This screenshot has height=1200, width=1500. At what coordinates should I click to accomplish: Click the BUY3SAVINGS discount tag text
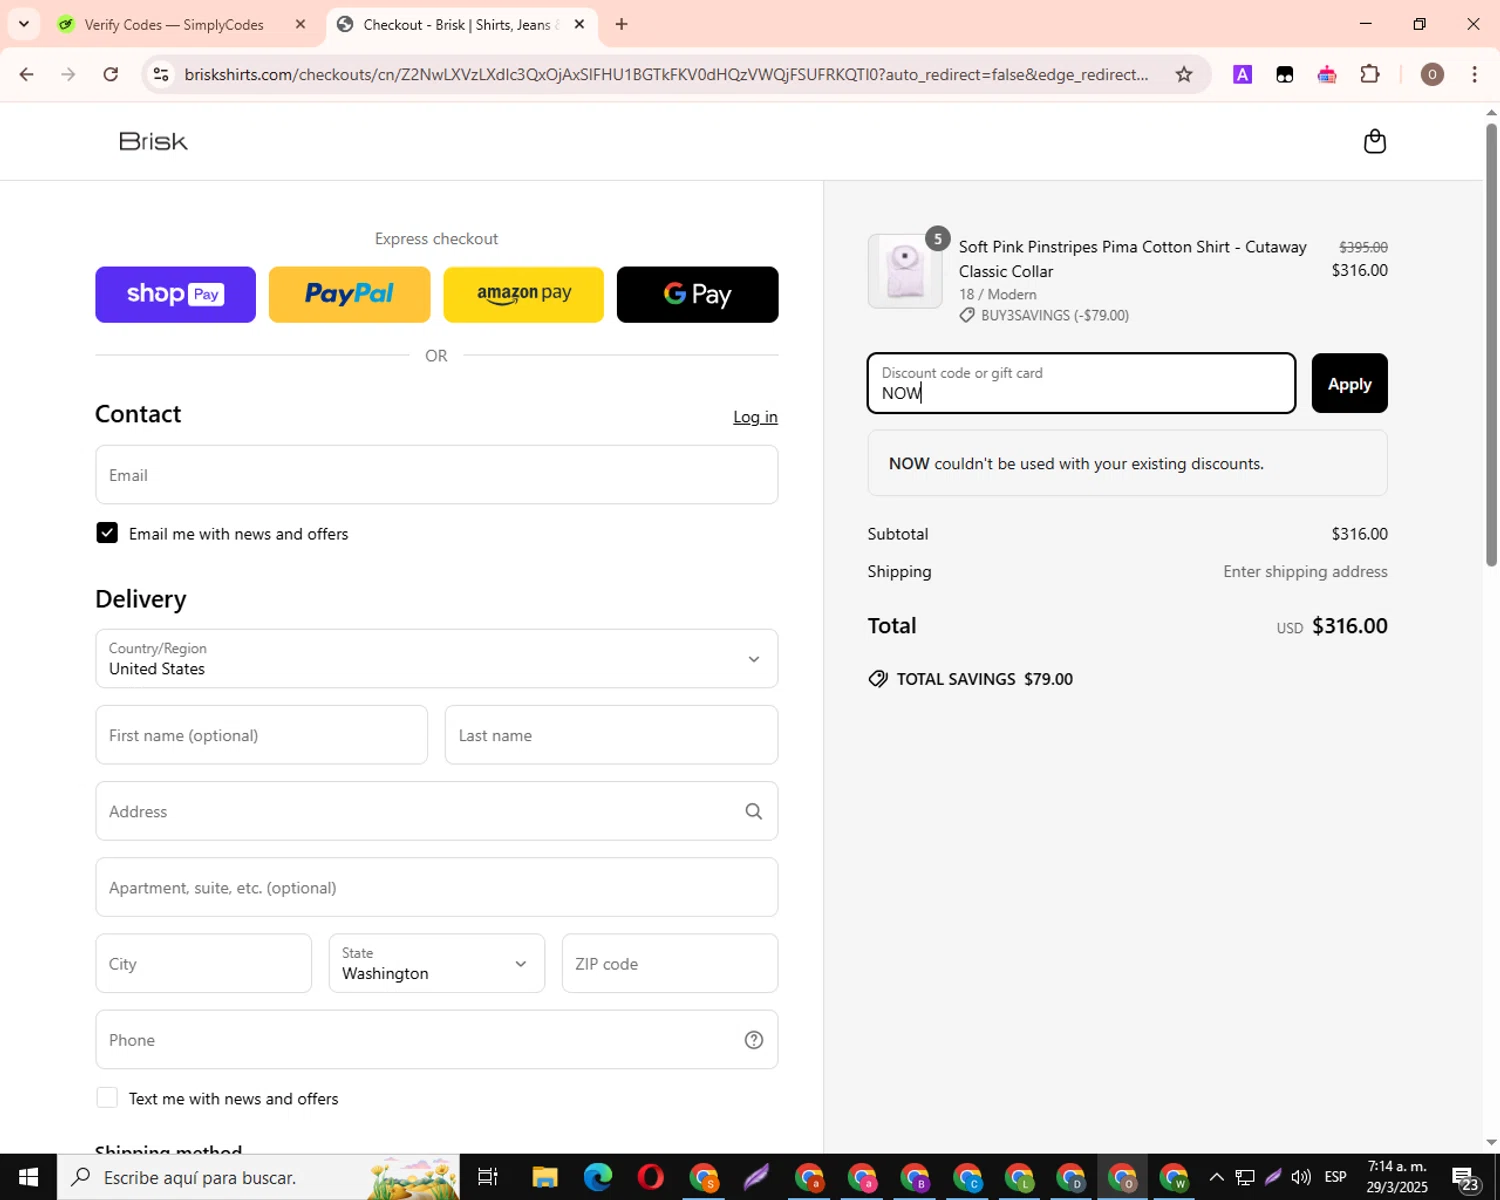tap(1054, 315)
